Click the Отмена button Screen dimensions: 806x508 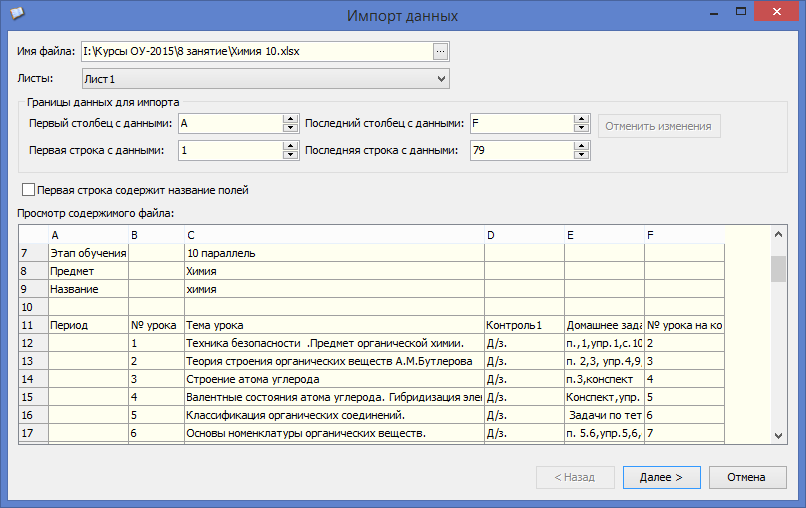point(746,478)
